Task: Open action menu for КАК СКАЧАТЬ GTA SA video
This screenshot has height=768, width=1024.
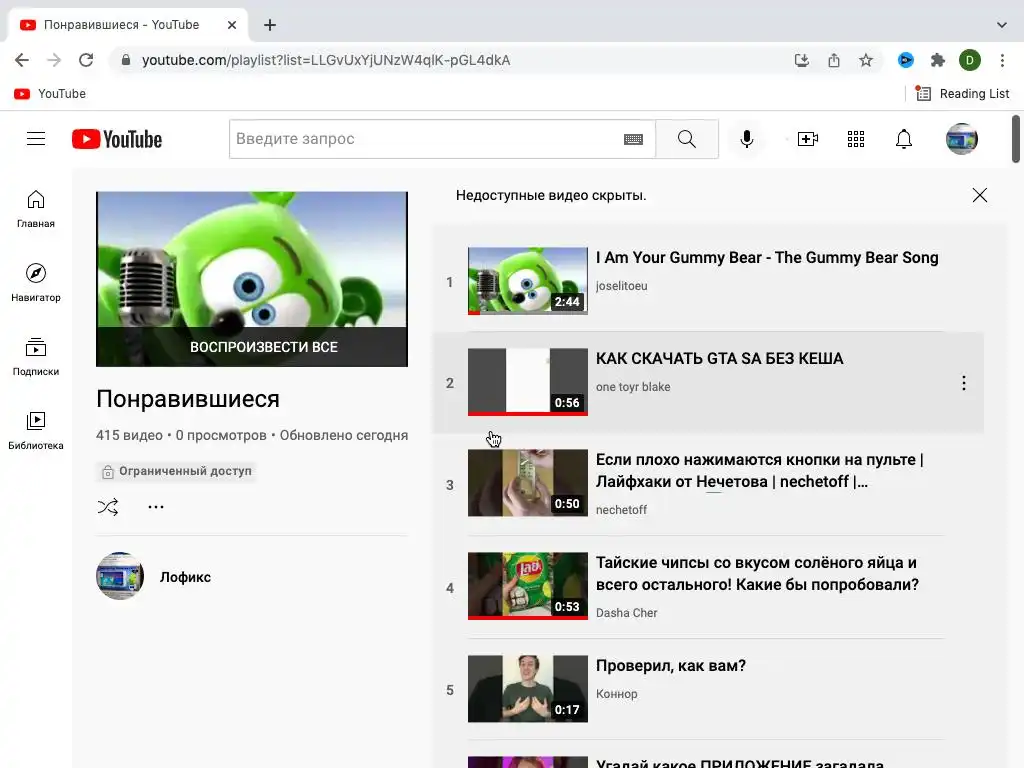Action: pos(964,383)
